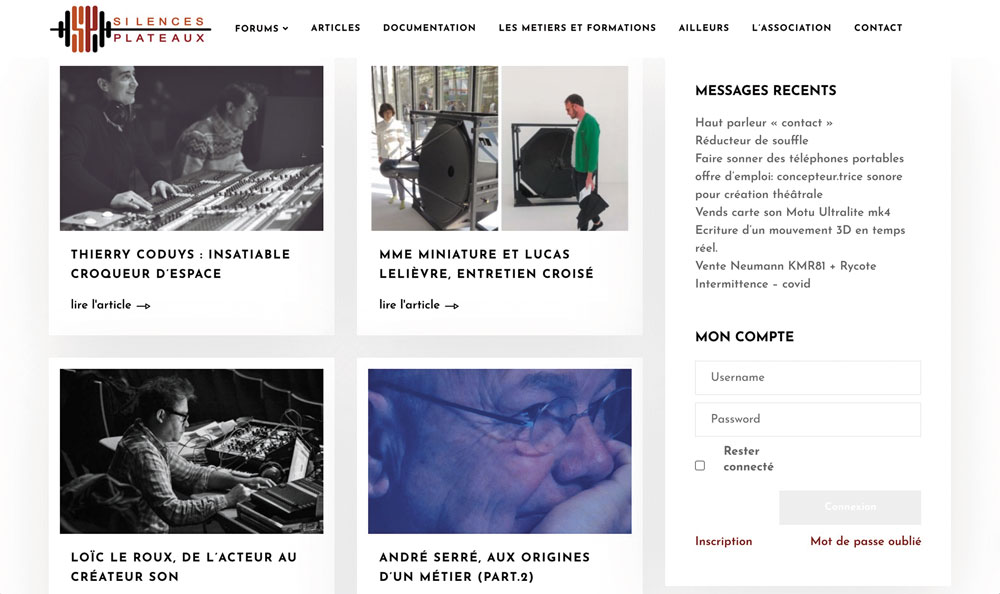Click Mot de passe oublié link

tap(865, 541)
